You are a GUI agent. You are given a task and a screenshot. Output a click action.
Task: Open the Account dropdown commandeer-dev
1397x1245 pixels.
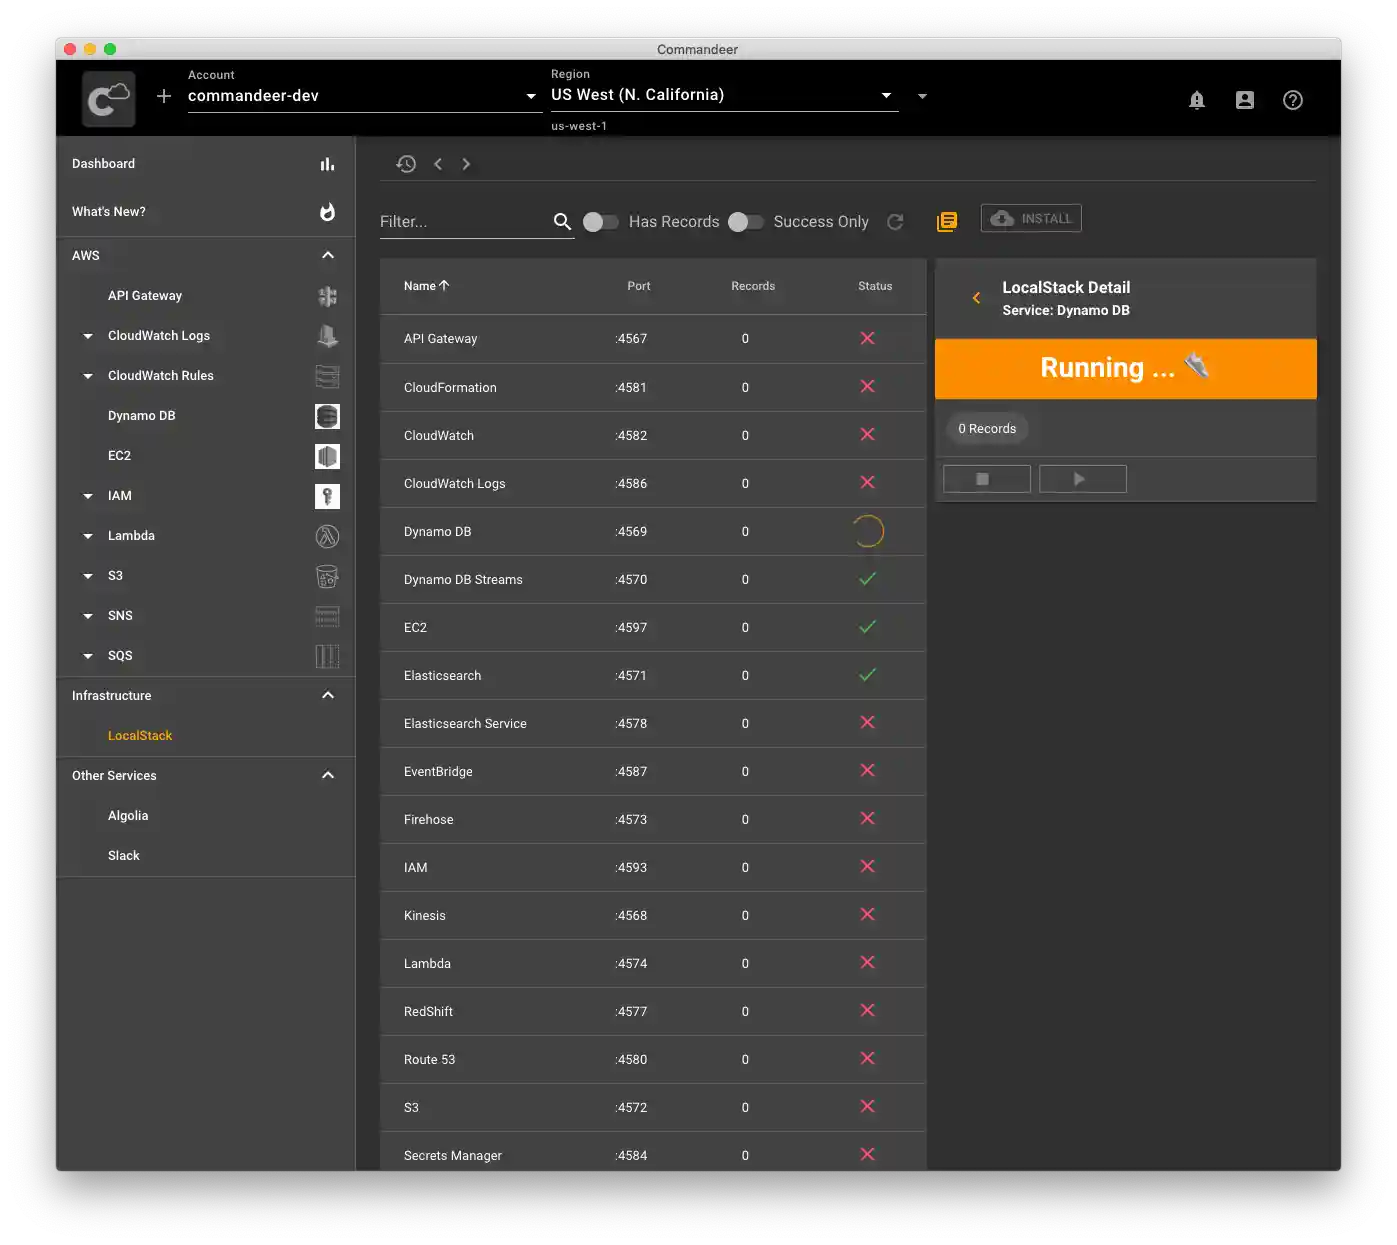coord(362,96)
